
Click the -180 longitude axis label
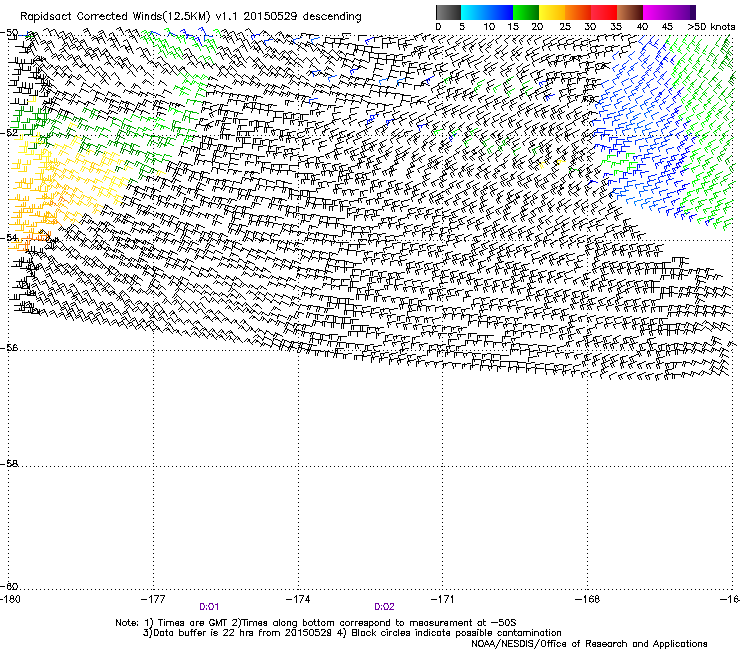click(x=10, y=599)
